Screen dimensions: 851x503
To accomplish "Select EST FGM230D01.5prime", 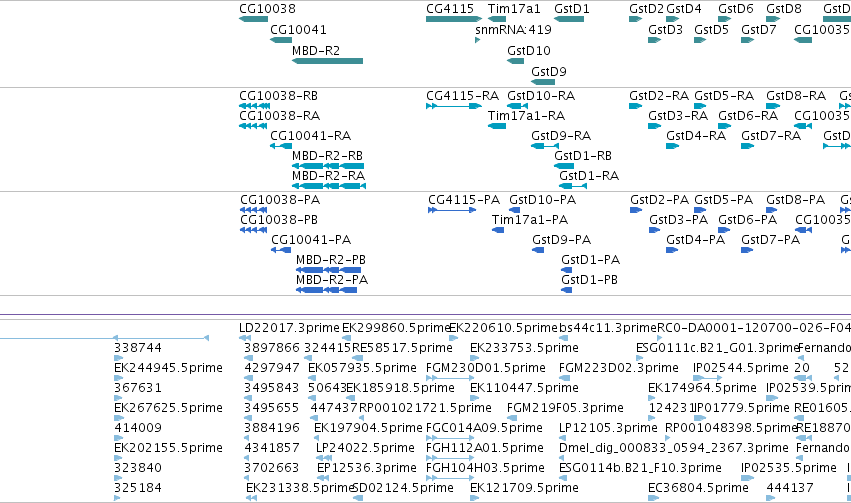I will point(486,368).
